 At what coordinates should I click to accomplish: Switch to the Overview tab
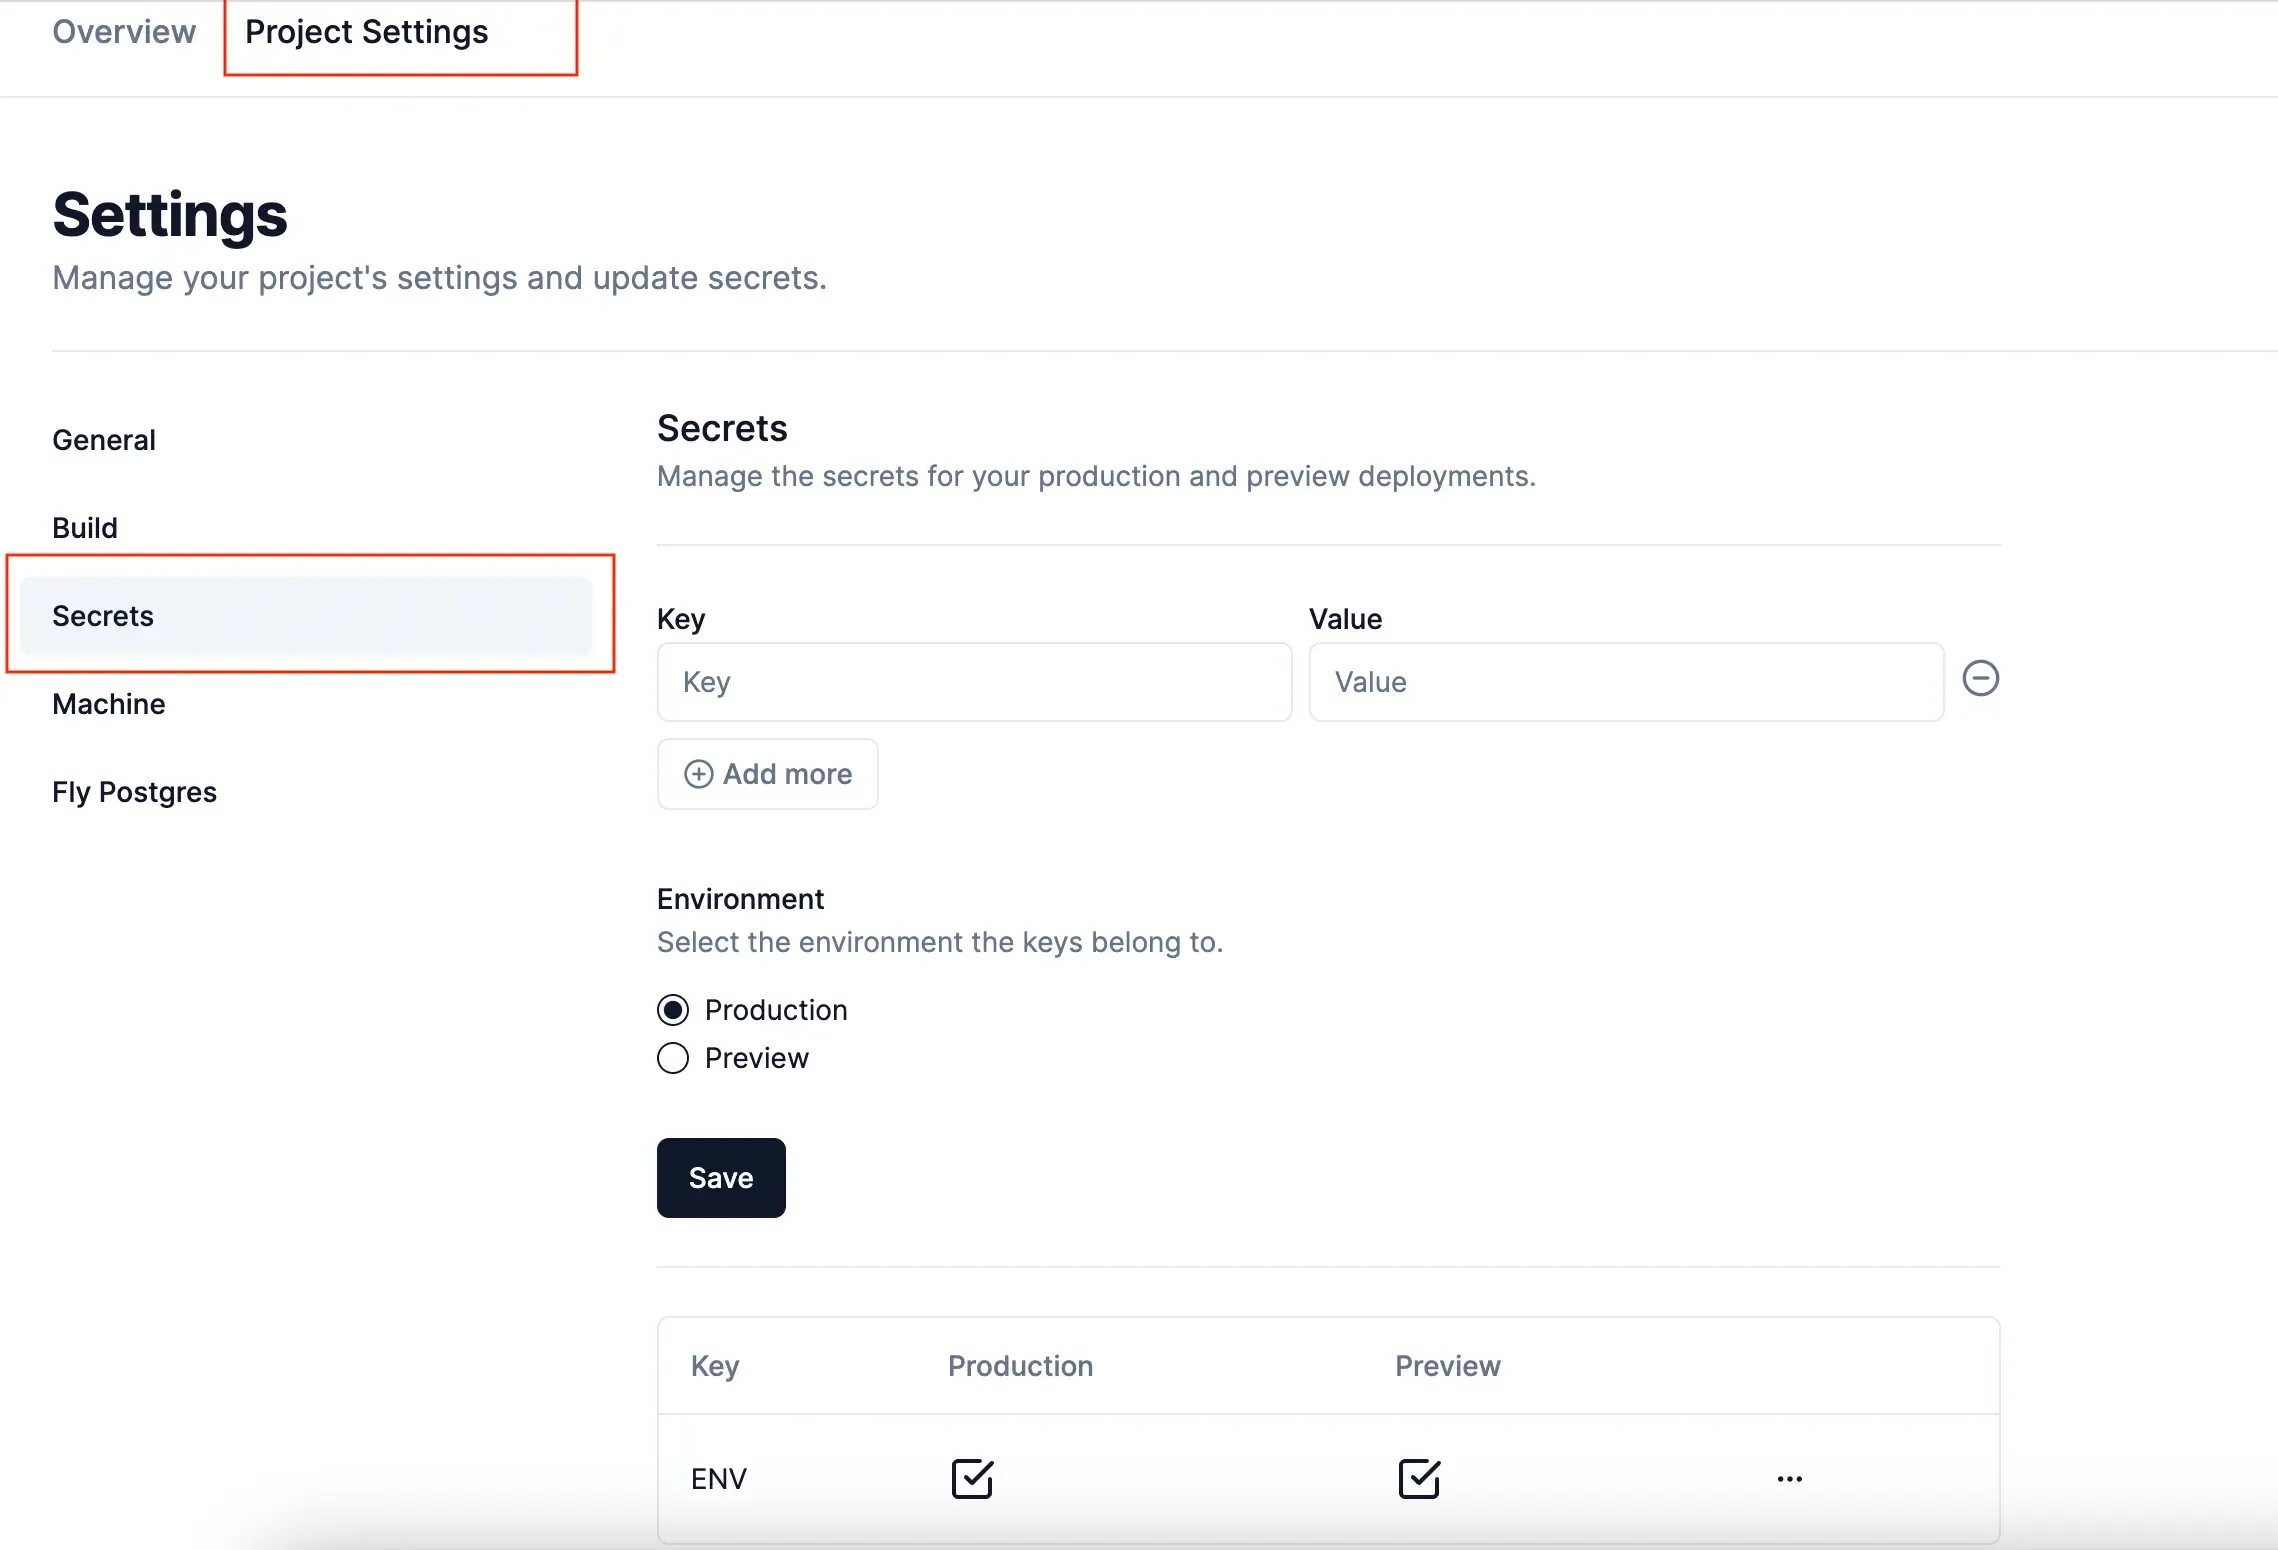(x=123, y=31)
